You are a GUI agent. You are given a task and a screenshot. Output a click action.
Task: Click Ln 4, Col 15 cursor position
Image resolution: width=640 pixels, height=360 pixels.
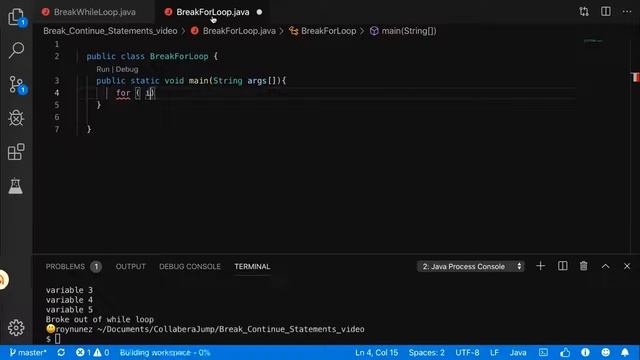376,352
